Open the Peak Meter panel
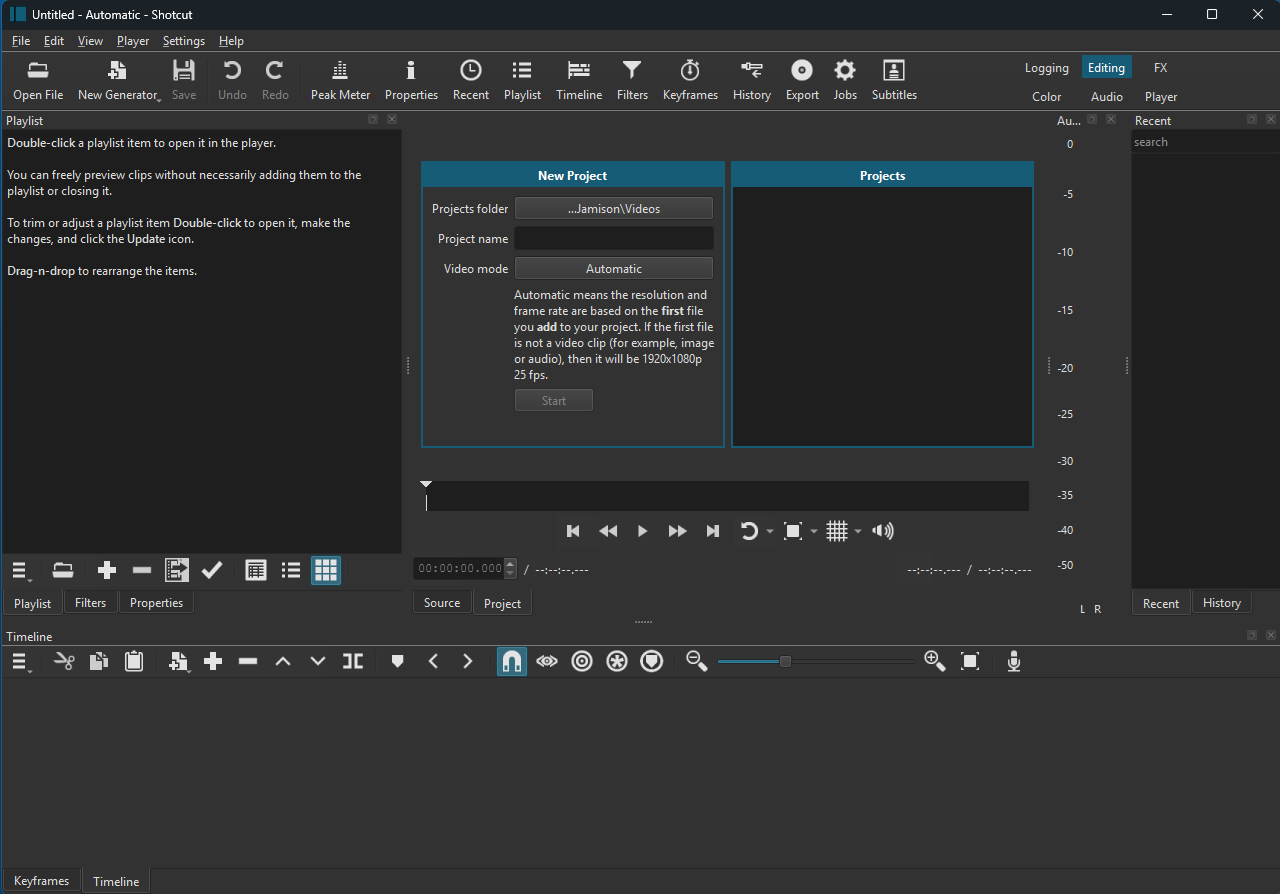The width and height of the screenshot is (1280, 894). pos(340,80)
